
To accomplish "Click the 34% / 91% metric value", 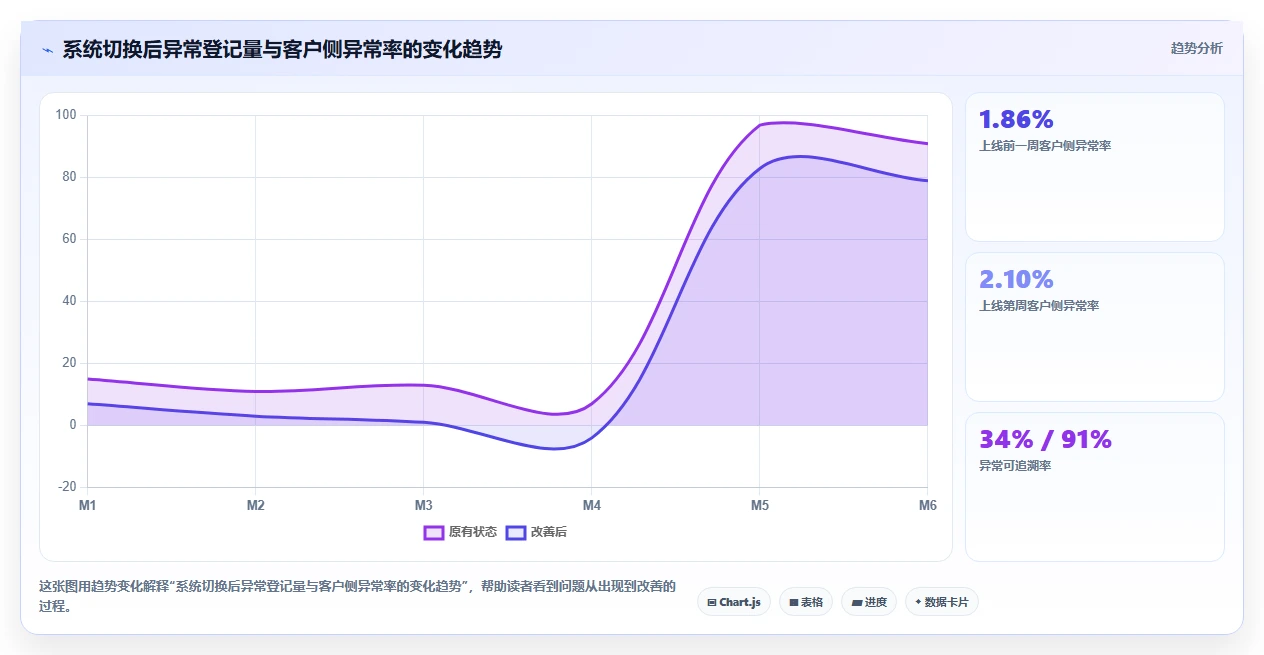I will (x=1045, y=439).
